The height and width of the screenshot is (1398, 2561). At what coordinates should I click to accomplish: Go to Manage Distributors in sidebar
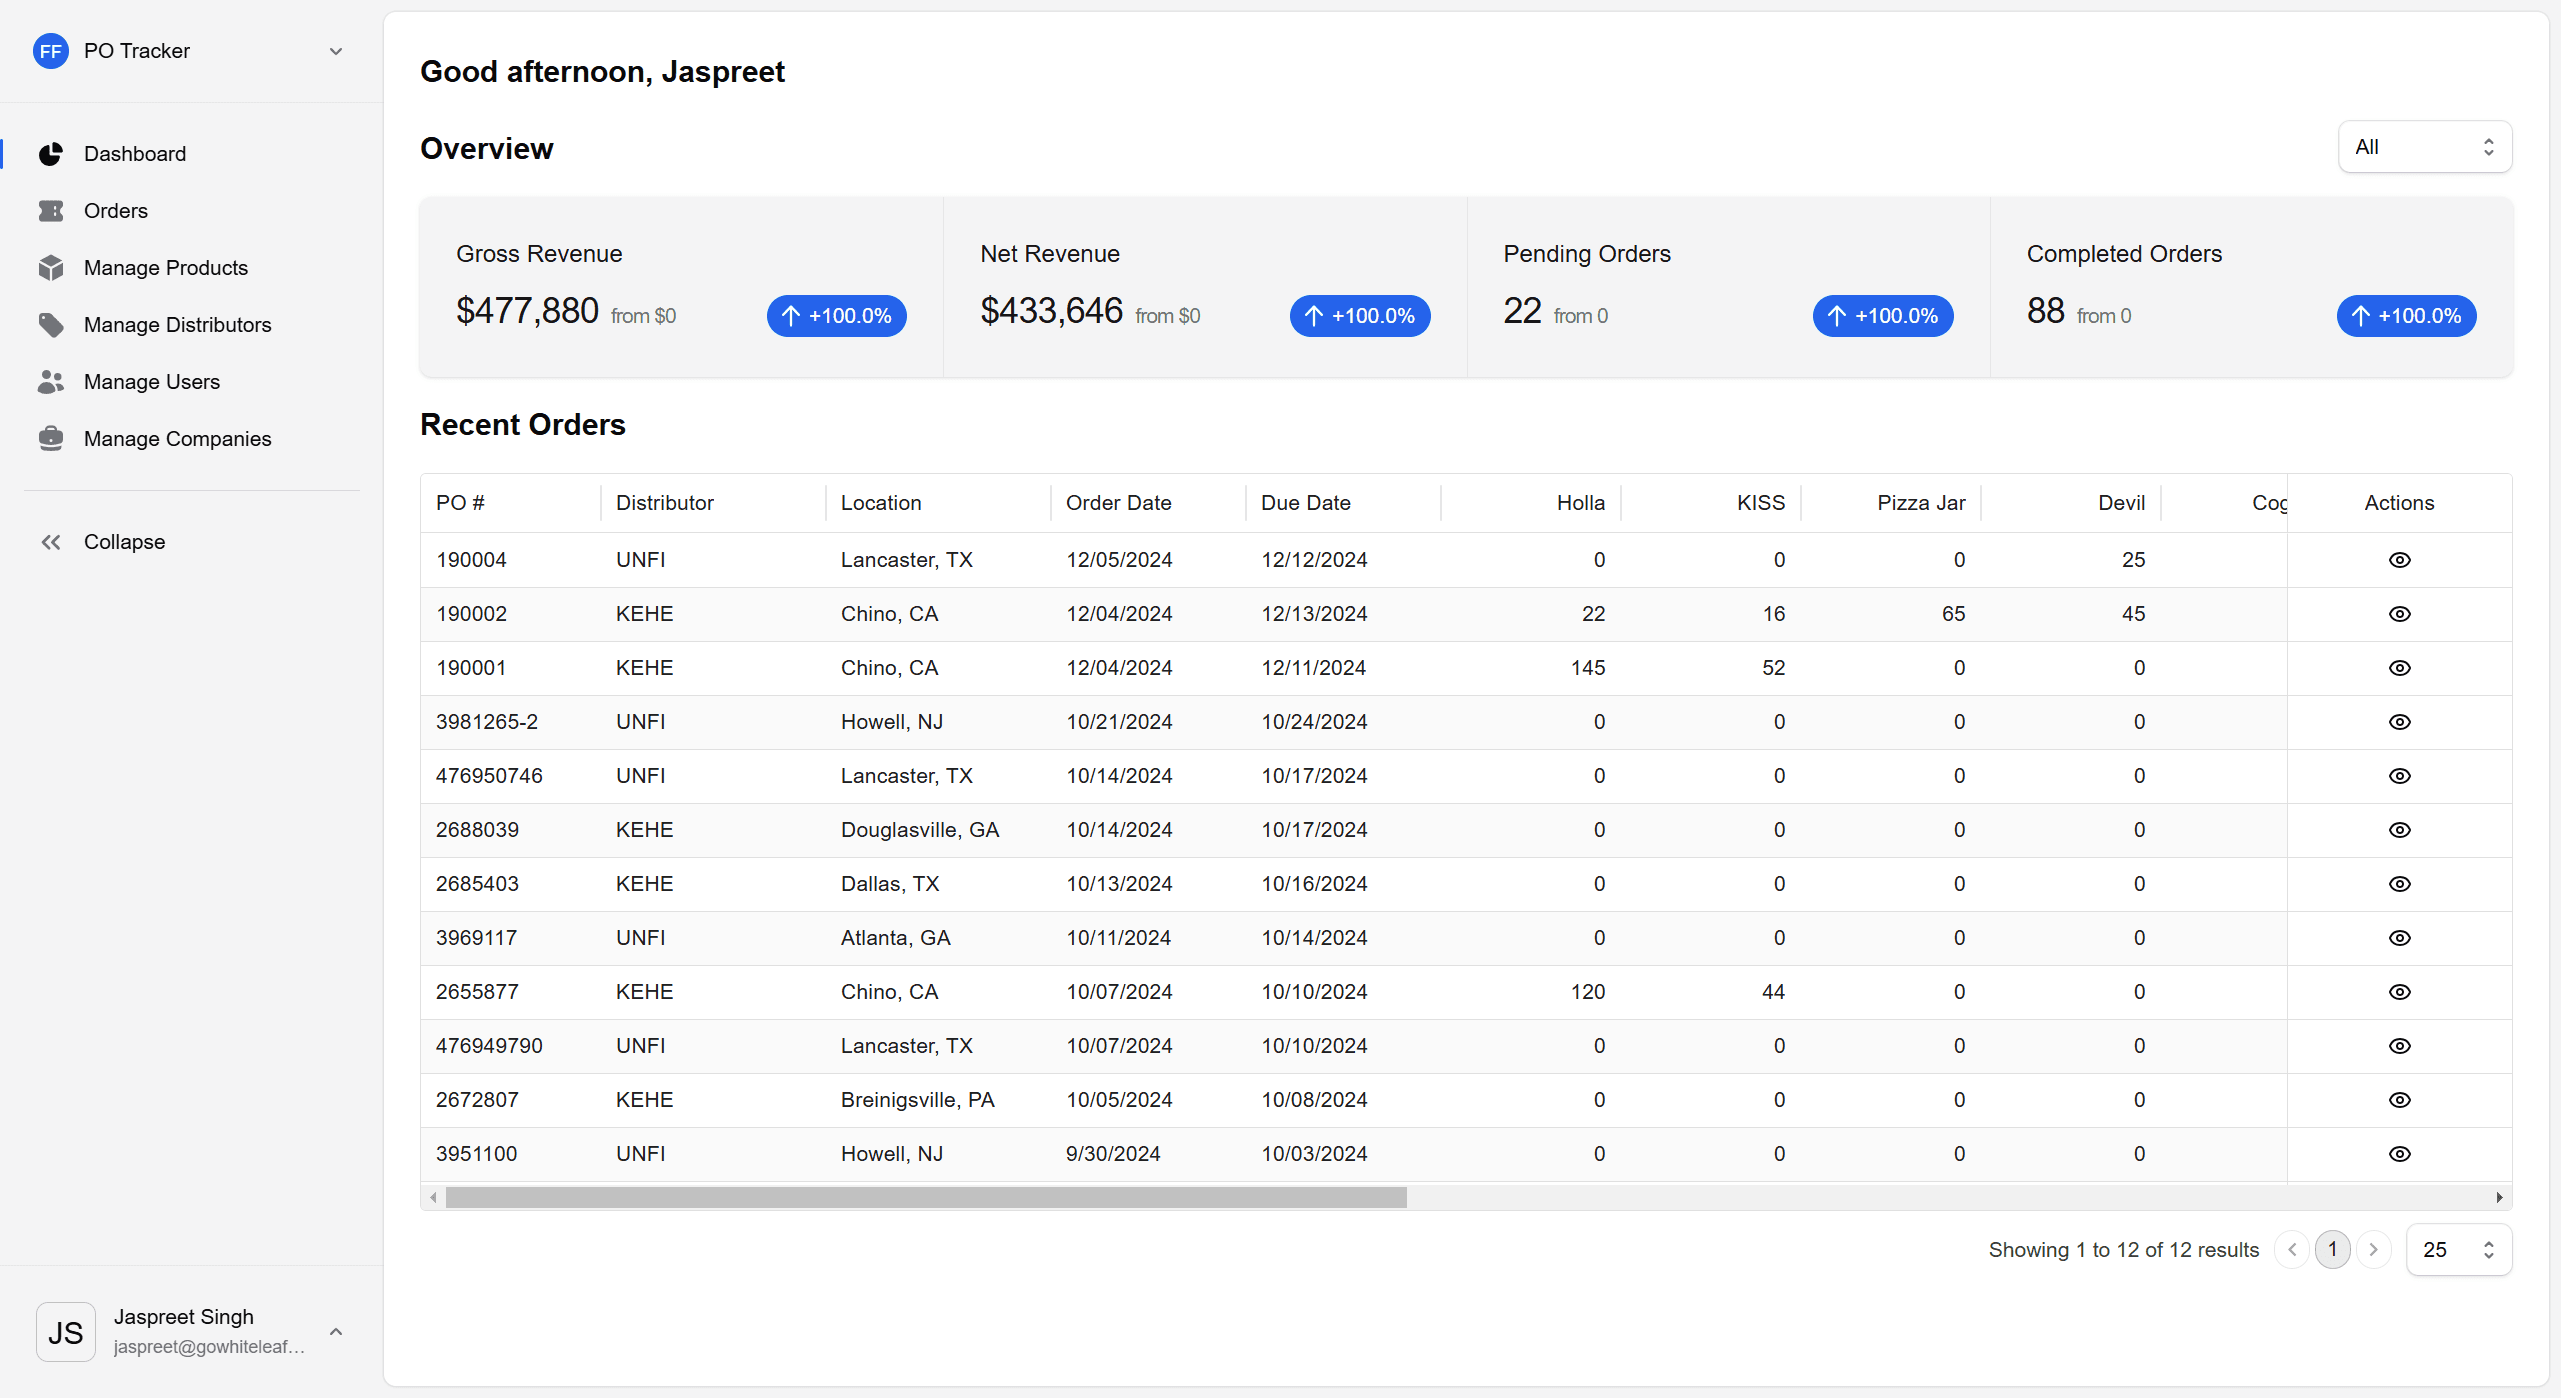pos(177,325)
